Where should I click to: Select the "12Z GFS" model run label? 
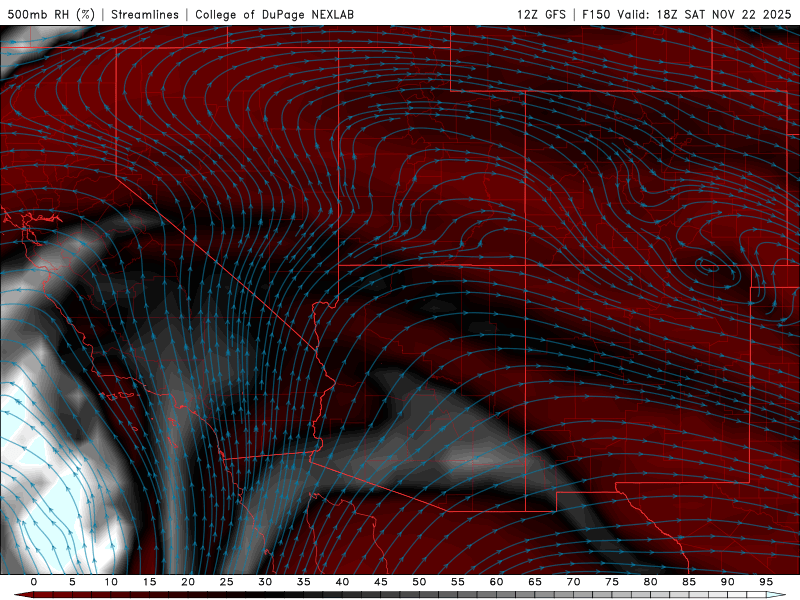pos(541,14)
